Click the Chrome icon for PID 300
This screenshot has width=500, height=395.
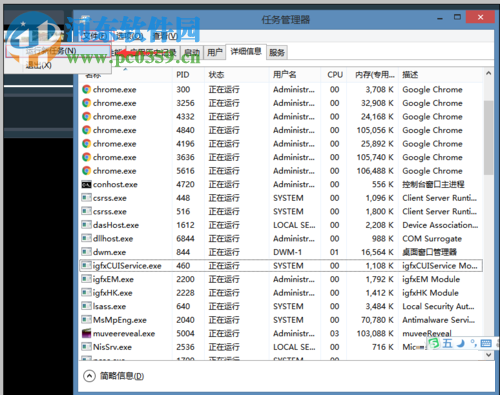click(86, 89)
